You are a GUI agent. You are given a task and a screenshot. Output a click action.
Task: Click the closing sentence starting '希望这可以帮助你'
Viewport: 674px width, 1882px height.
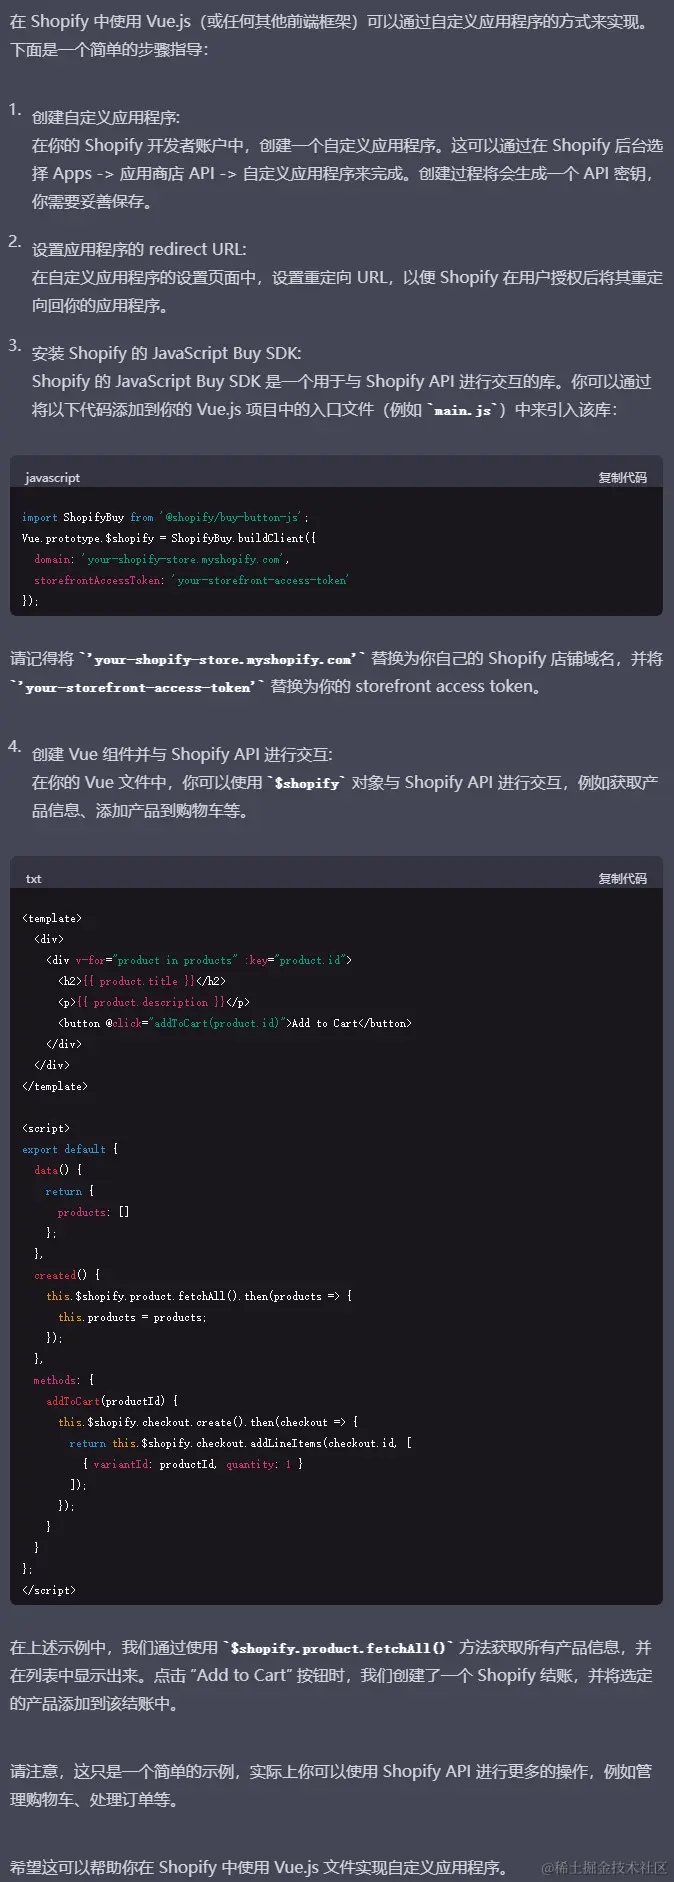click(260, 1867)
